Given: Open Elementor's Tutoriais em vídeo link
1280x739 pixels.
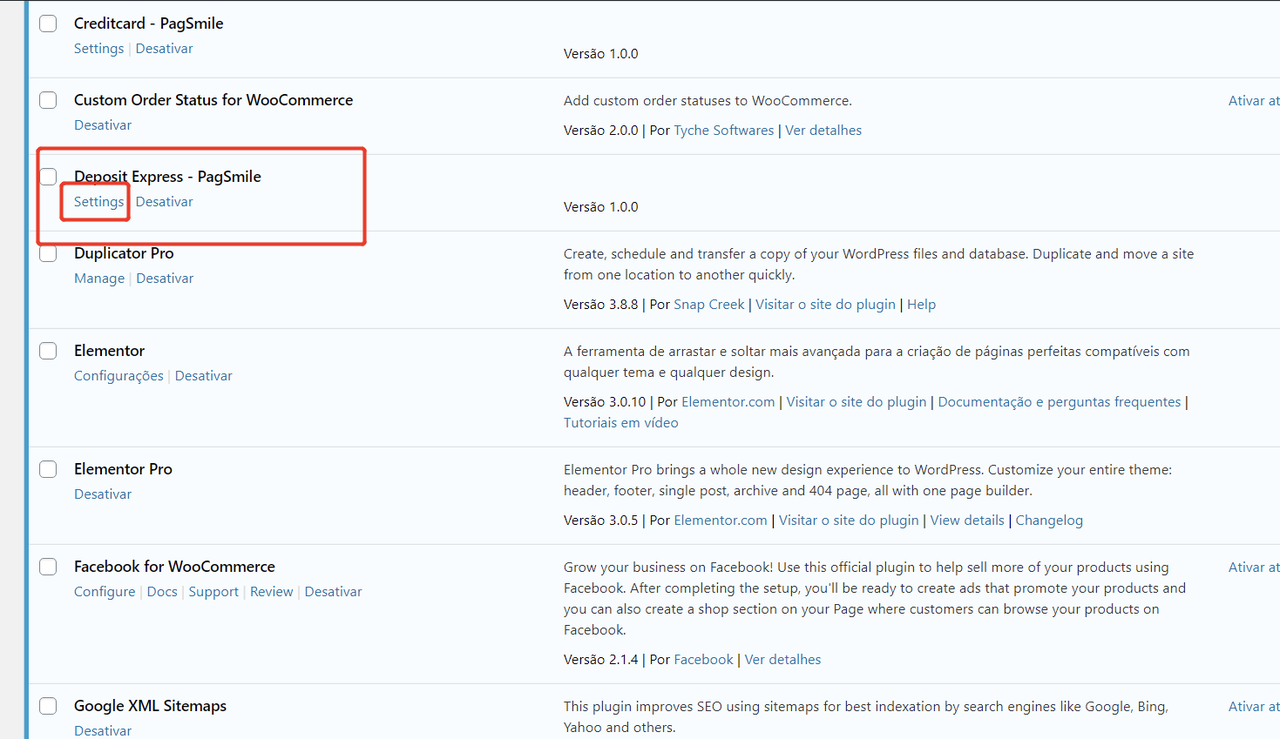Looking at the screenshot, I should (x=621, y=423).
